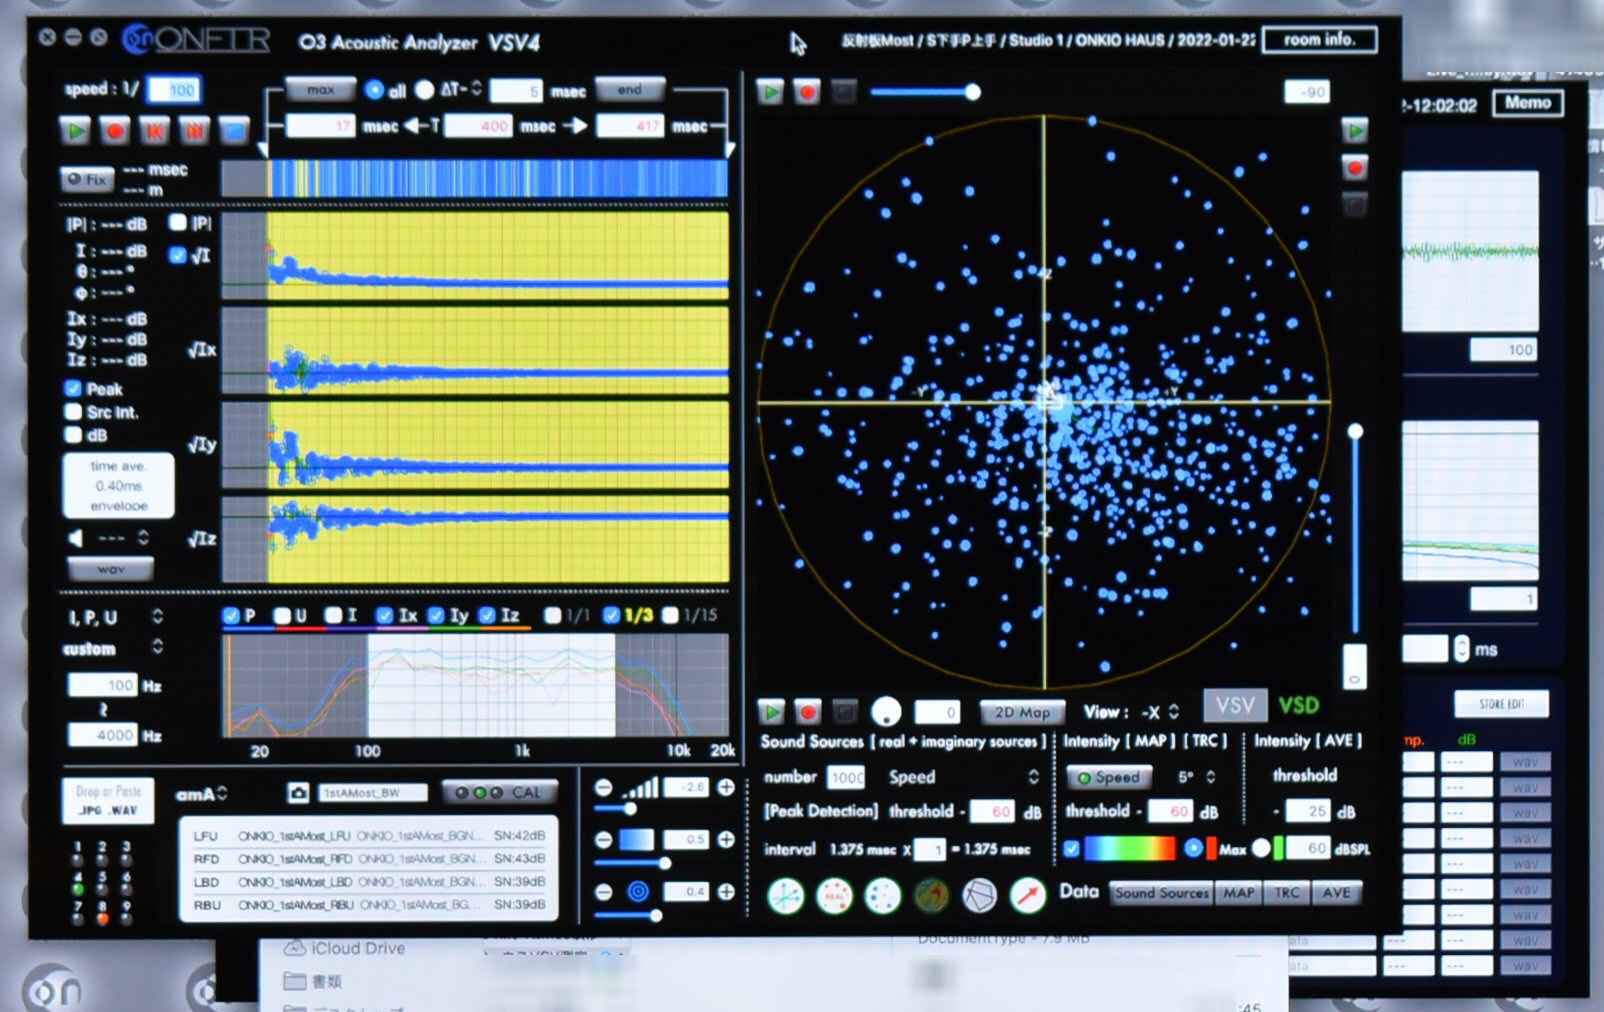Viewport: 1604px width, 1012px height.
Task: Enable the U curve checkbox
Action: coord(282,615)
